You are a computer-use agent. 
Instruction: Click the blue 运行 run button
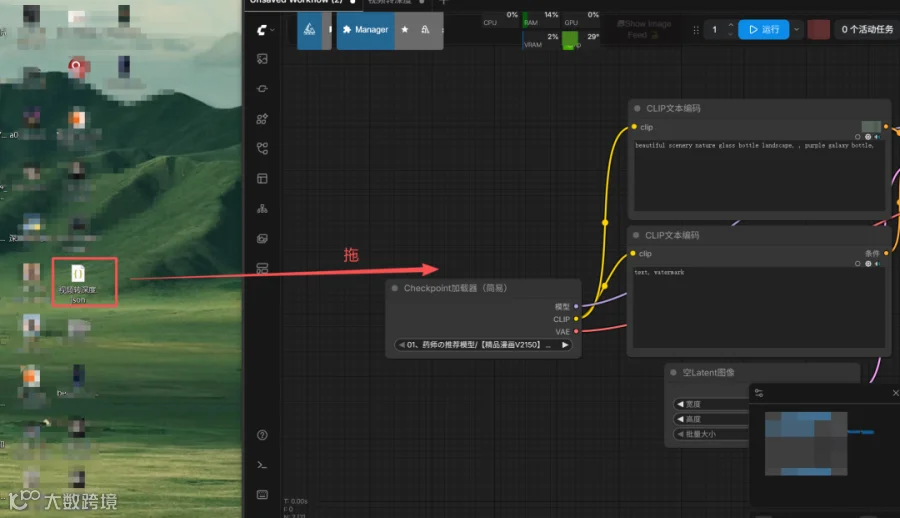(763, 29)
